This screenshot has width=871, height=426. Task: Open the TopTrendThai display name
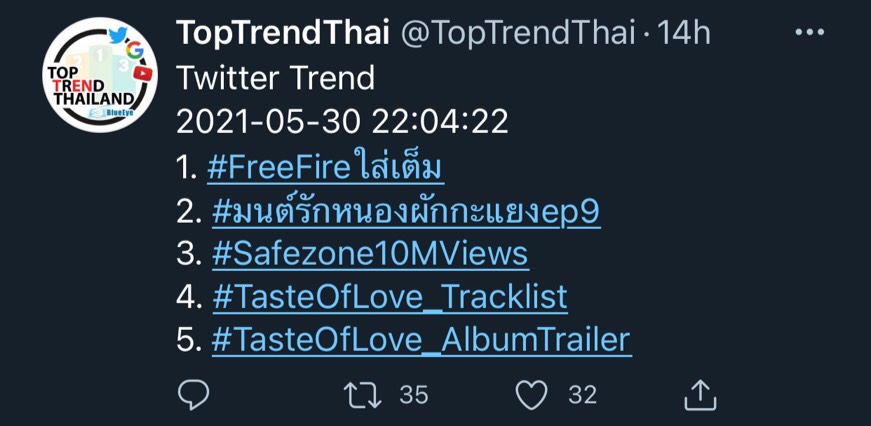coord(283,33)
